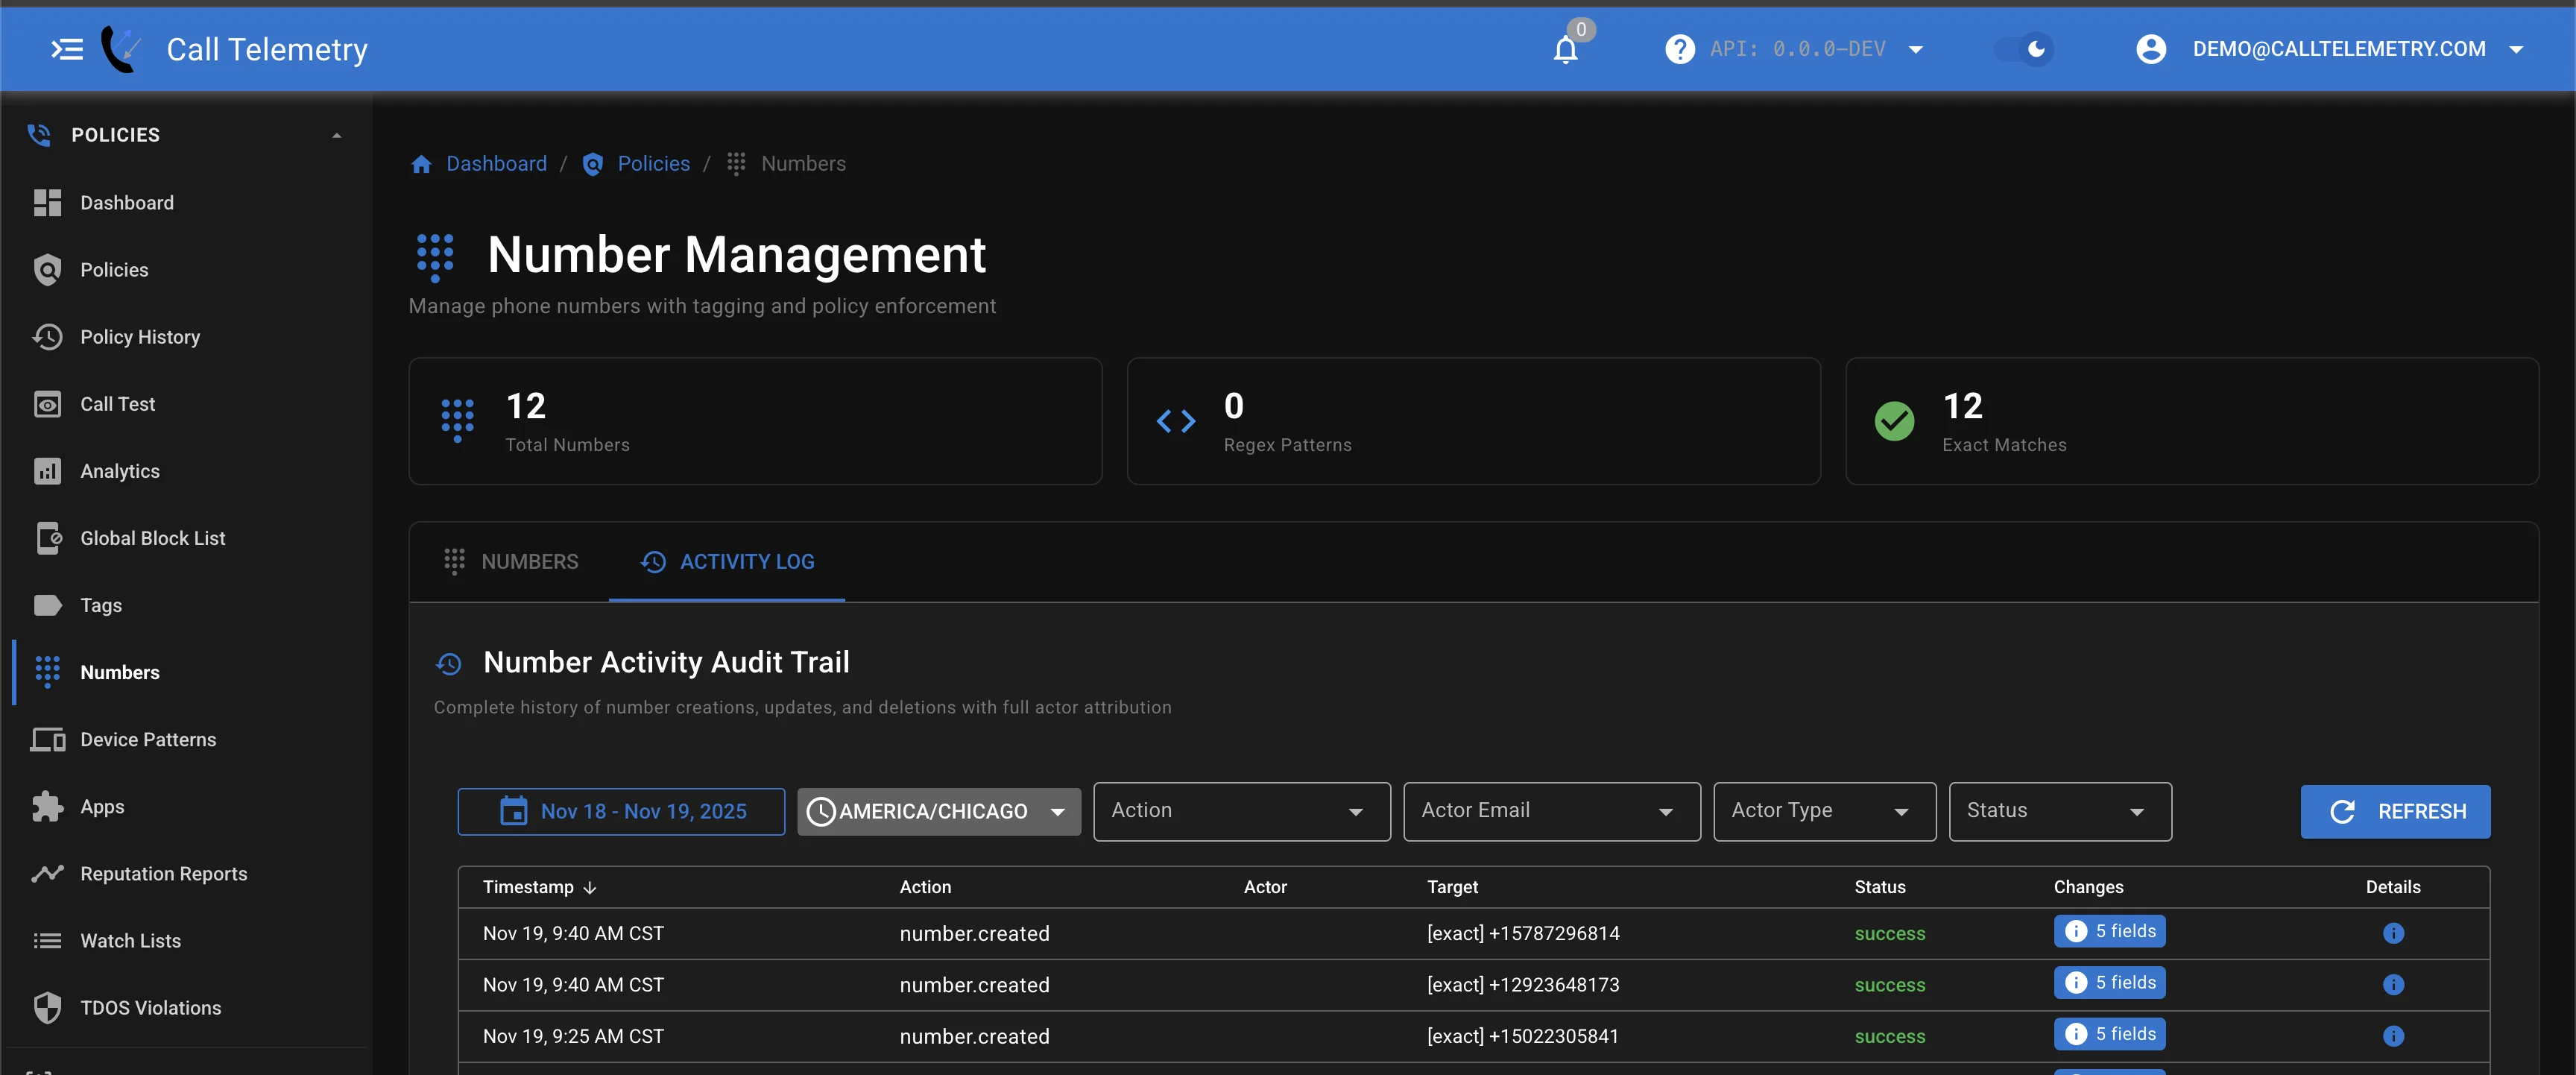Screen dimensions: 2576x1075
Task: Click the Apps puzzle piece icon
Action: click(47, 806)
